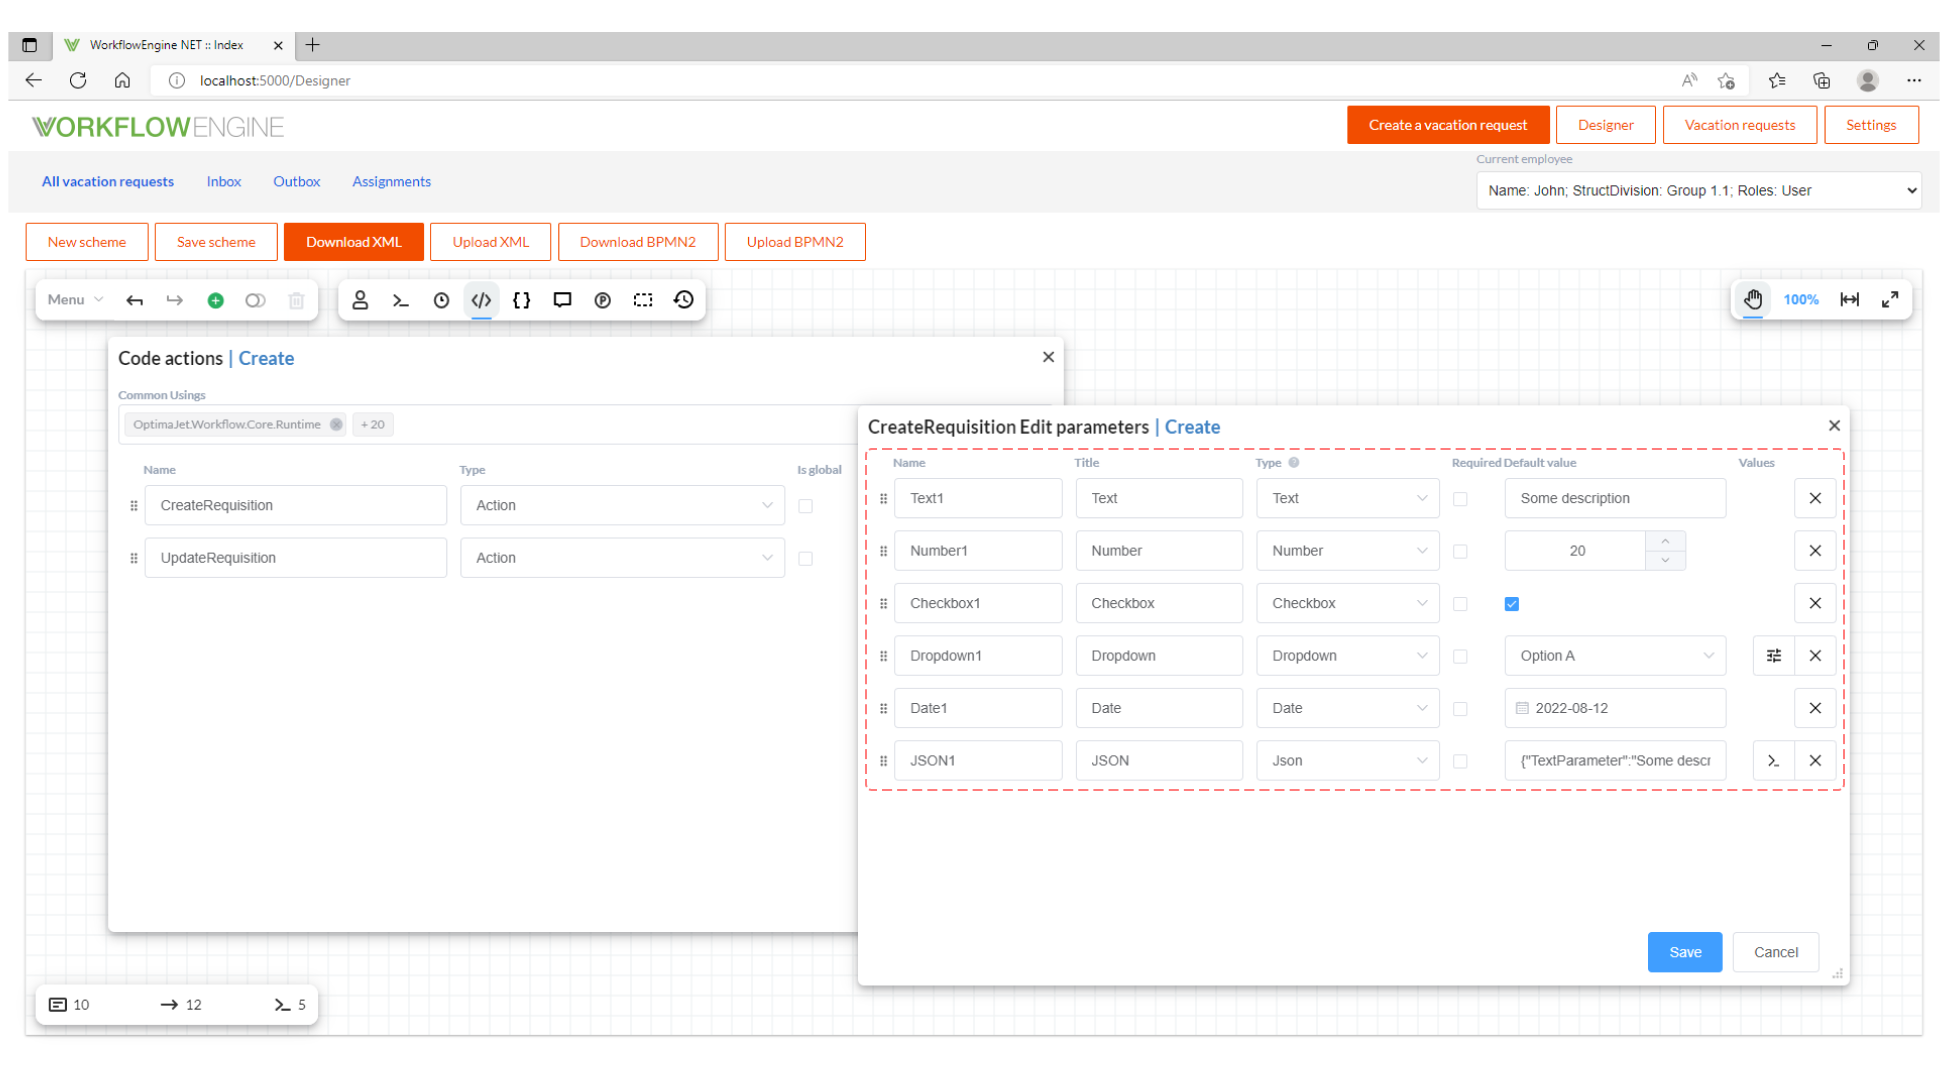The image size is (1948, 1077).
Task: Open CreateRequisition Type Action dropdown
Action: [622, 506]
